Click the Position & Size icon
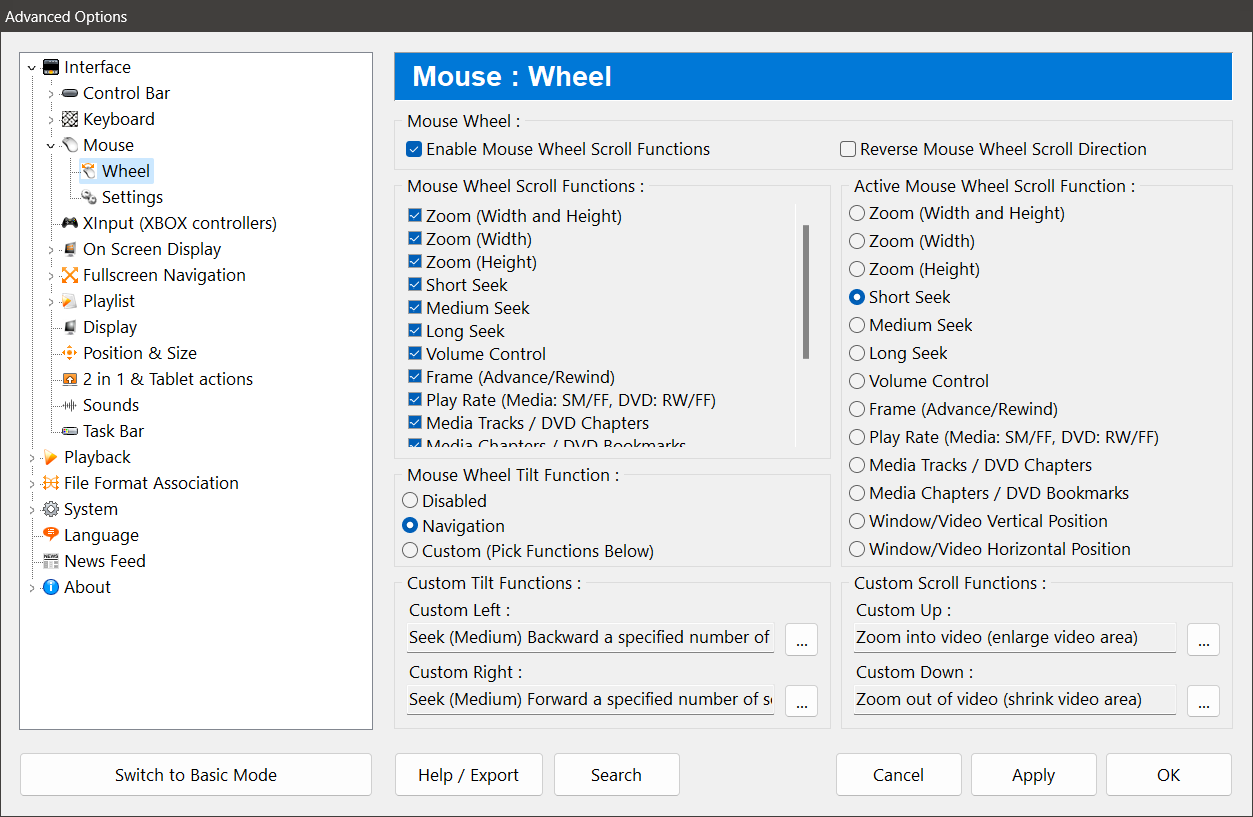The width and height of the screenshot is (1253, 817). (x=70, y=353)
